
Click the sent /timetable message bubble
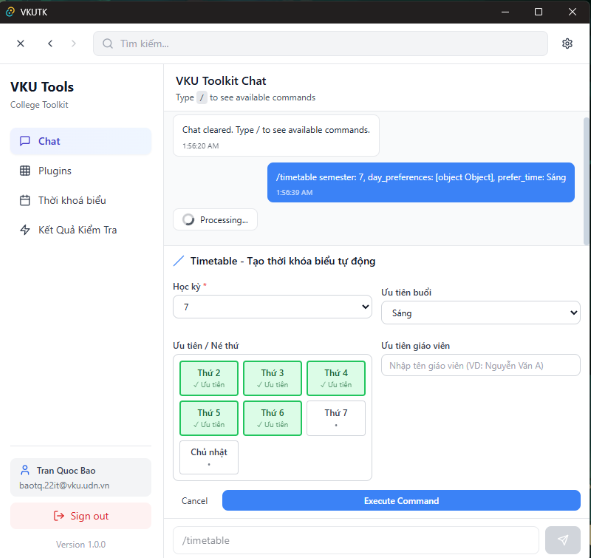pyautogui.click(x=421, y=182)
